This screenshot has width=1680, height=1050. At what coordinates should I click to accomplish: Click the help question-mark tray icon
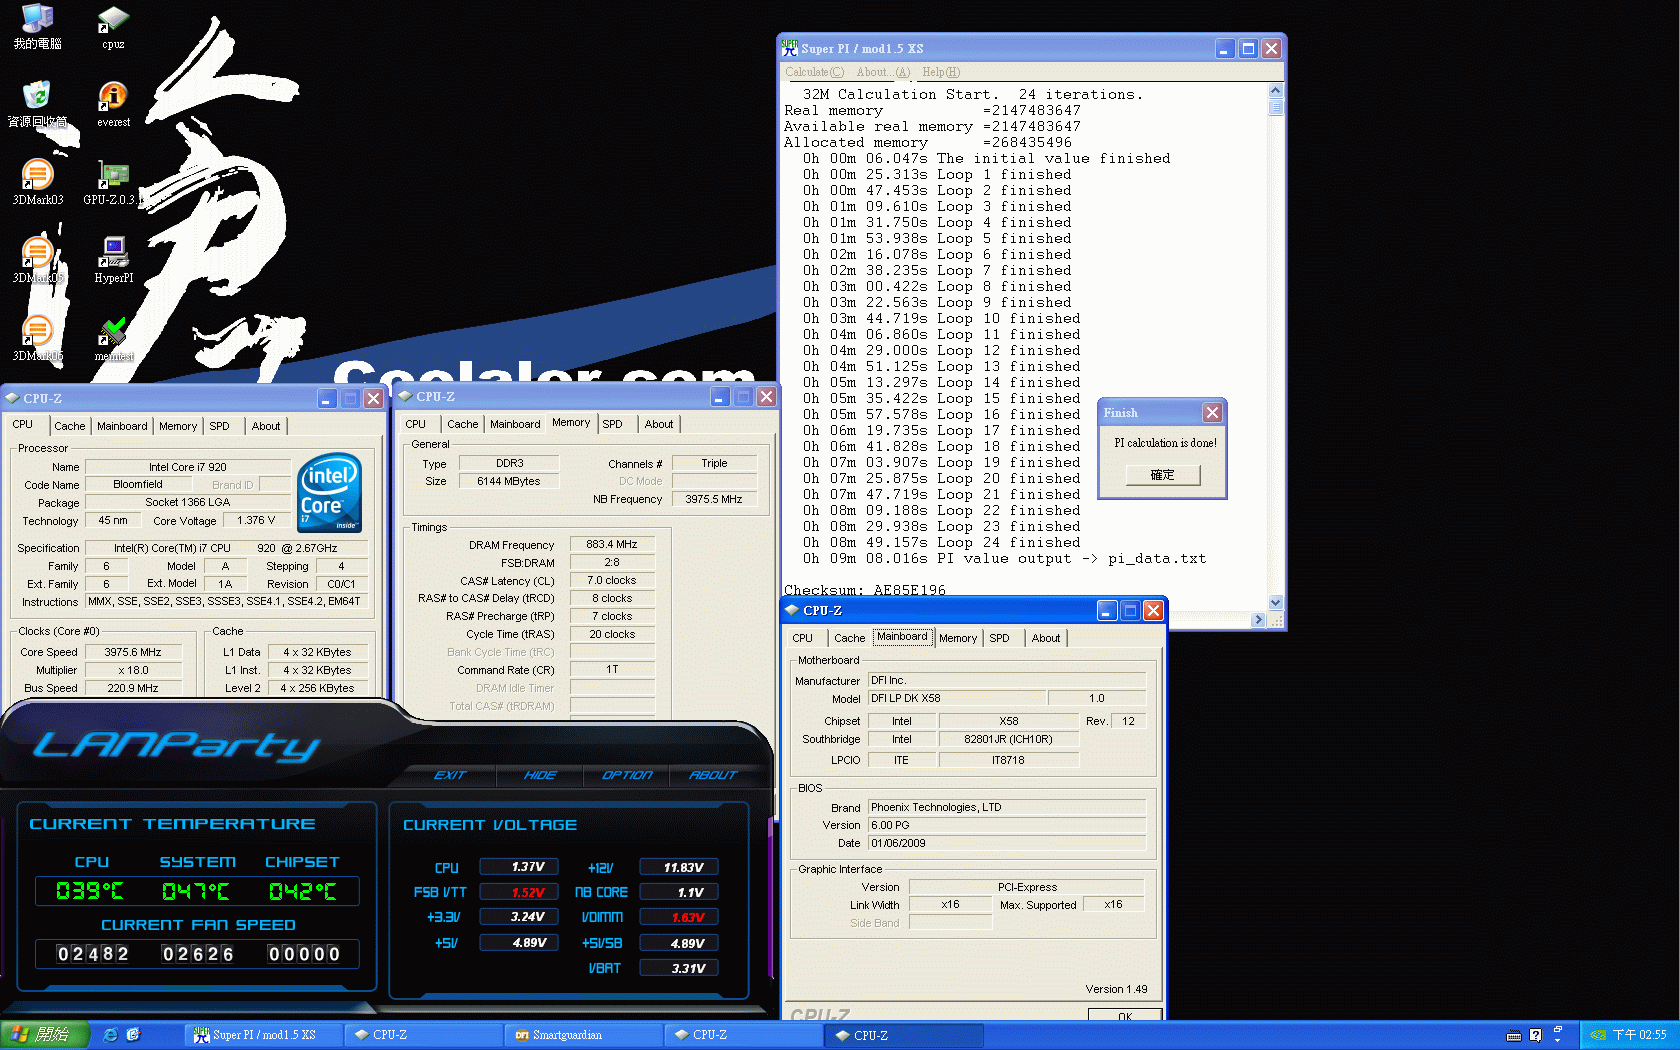point(1536,1035)
